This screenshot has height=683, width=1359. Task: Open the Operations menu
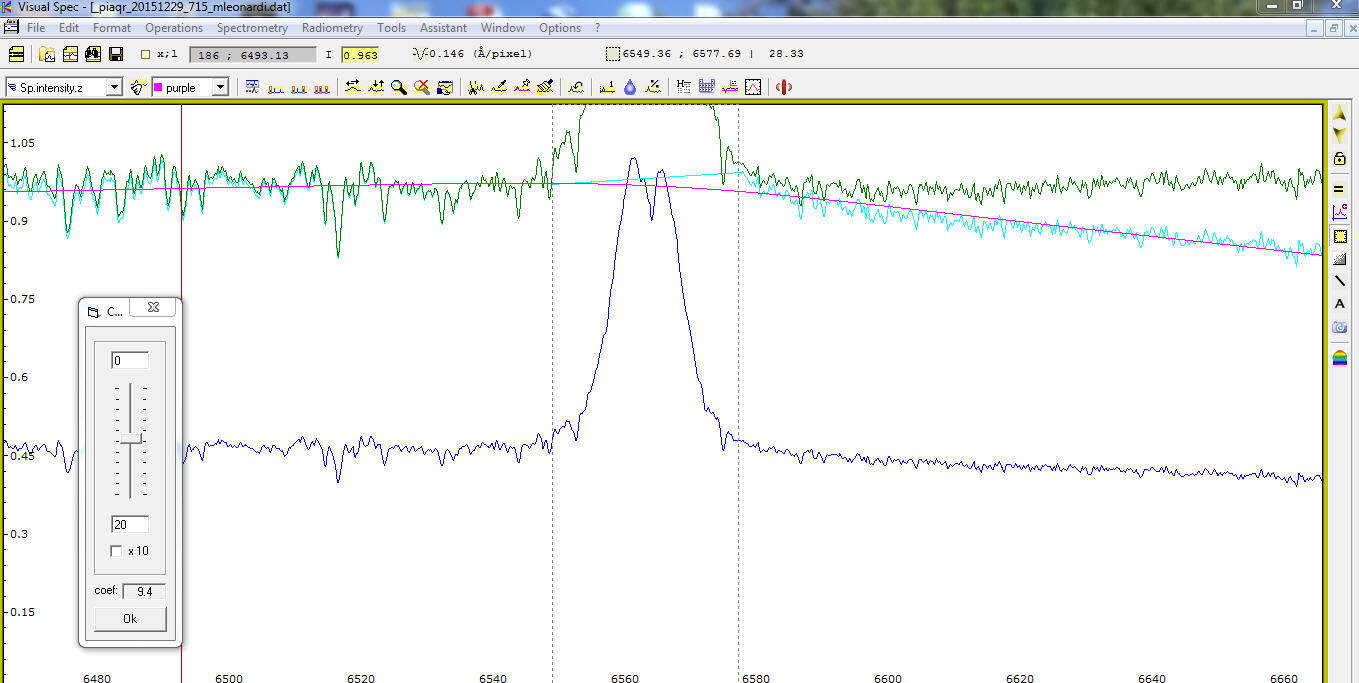[x=174, y=28]
